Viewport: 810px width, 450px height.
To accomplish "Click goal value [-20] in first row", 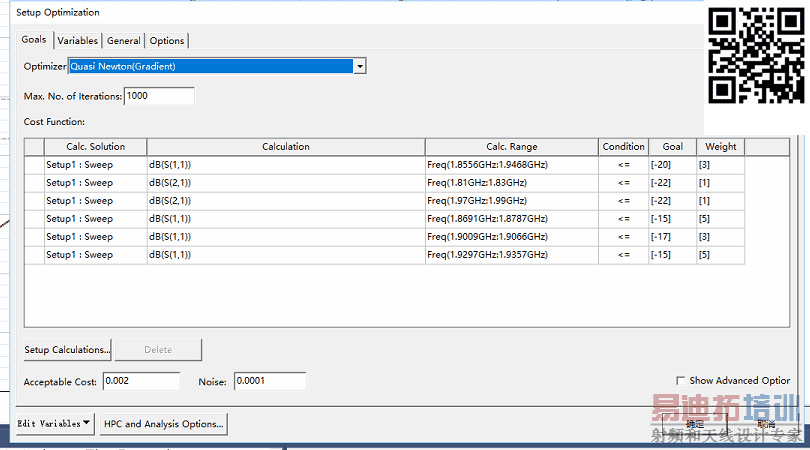I will pyautogui.click(x=673, y=165).
